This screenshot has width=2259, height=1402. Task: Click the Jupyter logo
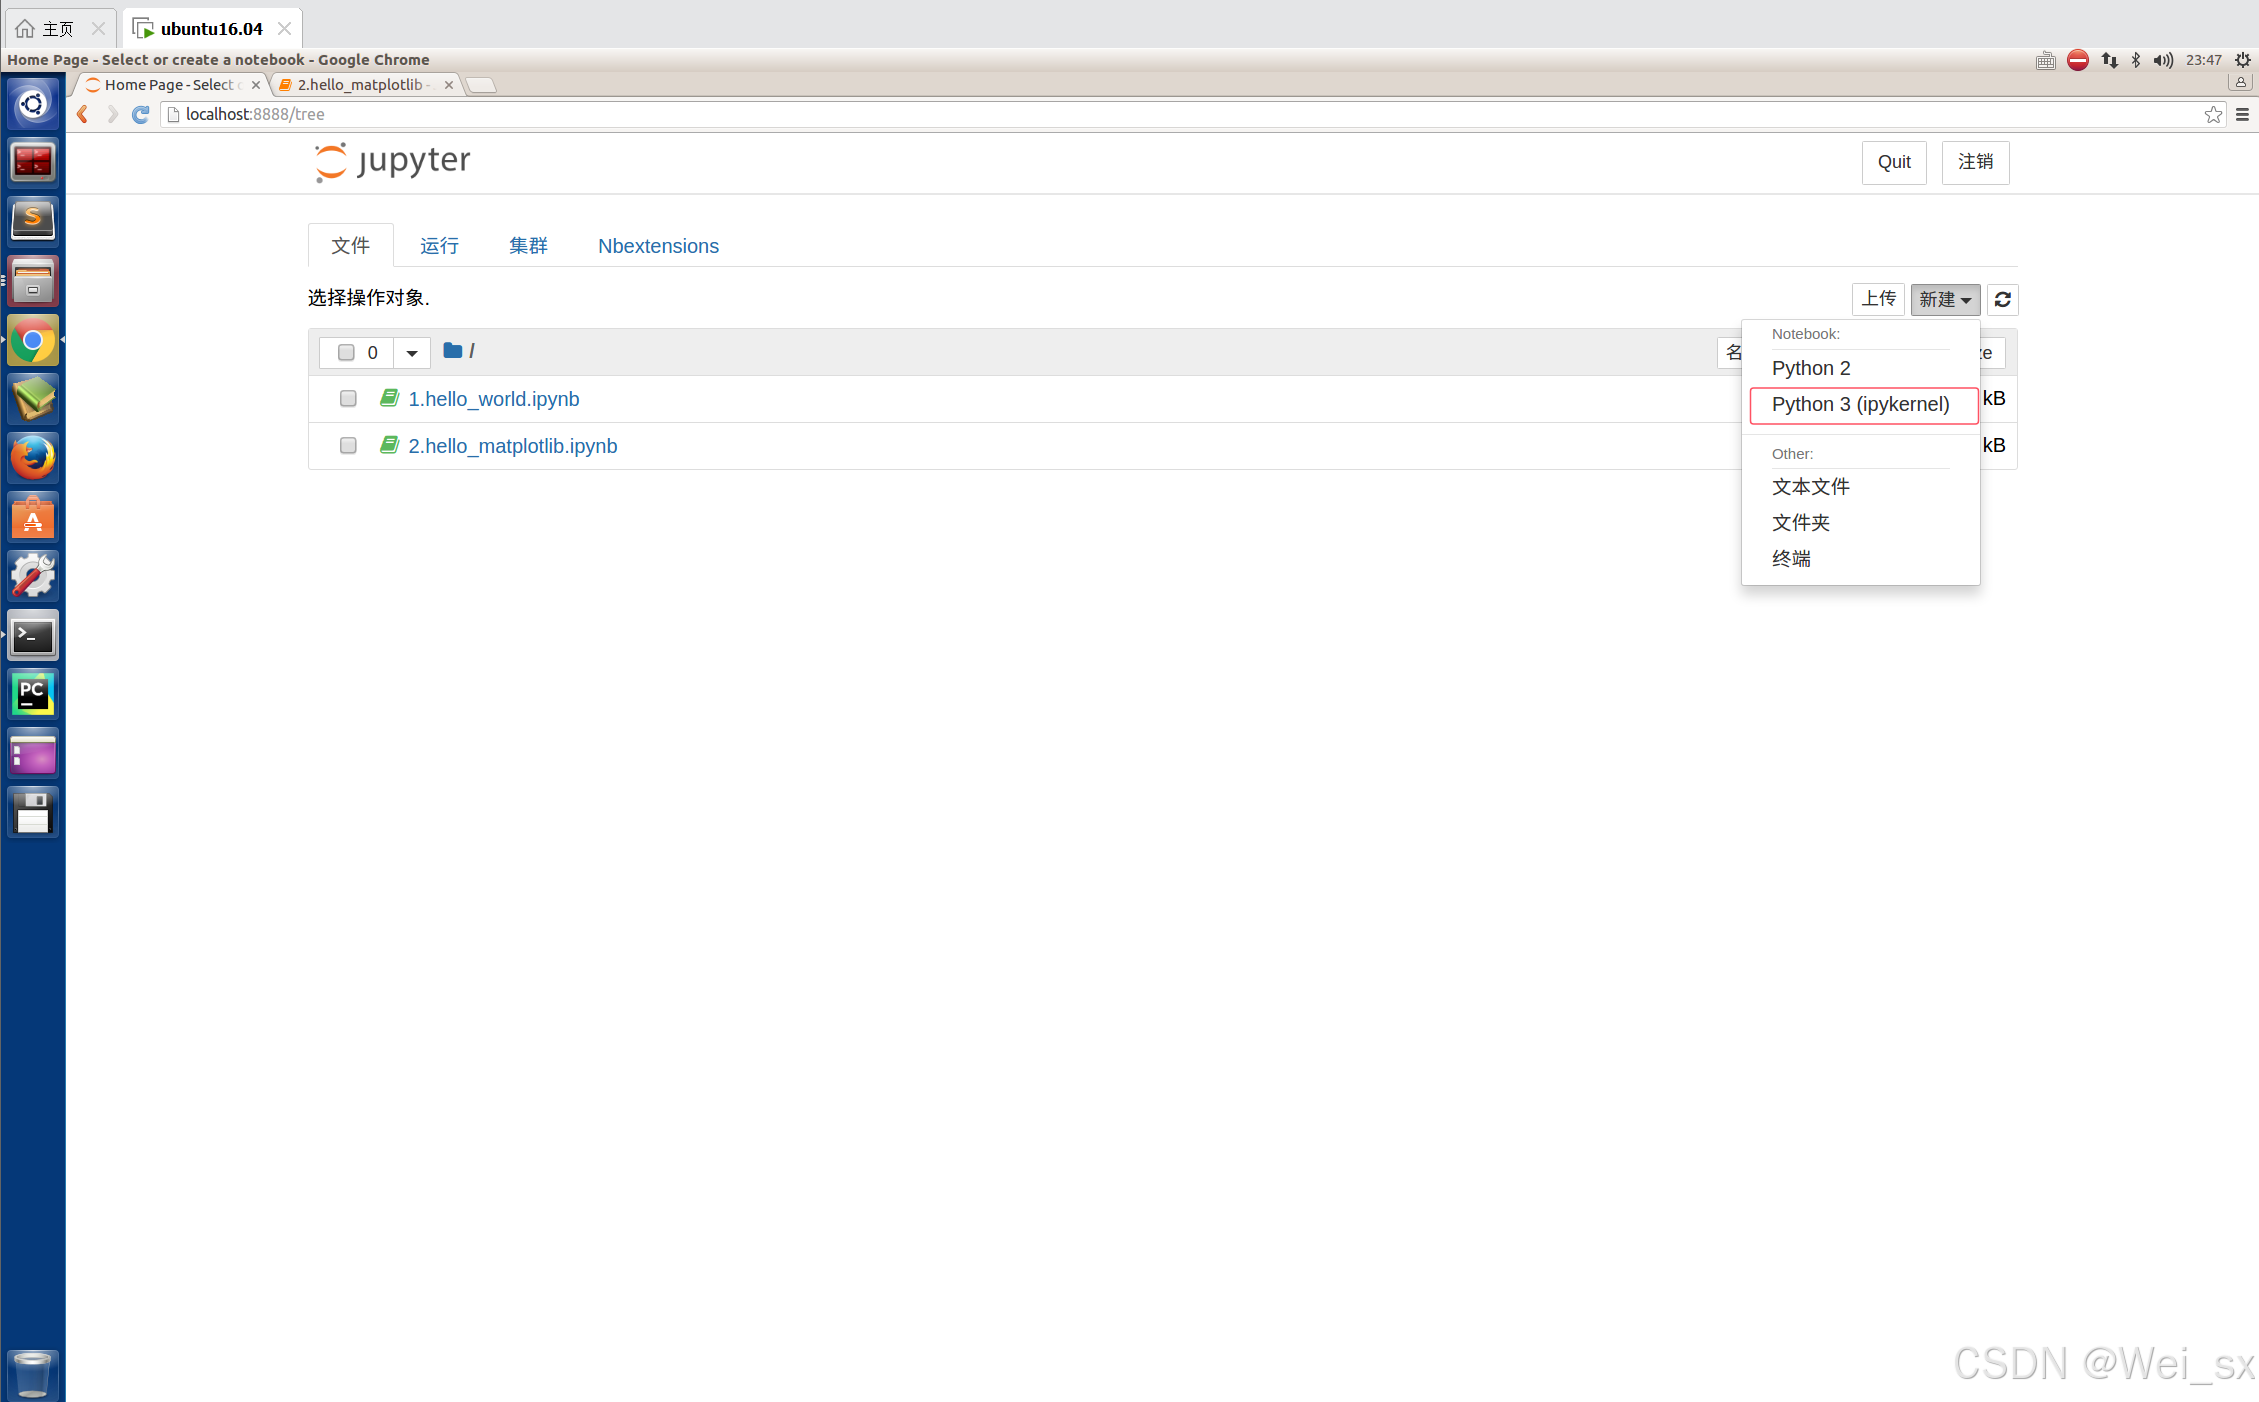click(392, 162)
